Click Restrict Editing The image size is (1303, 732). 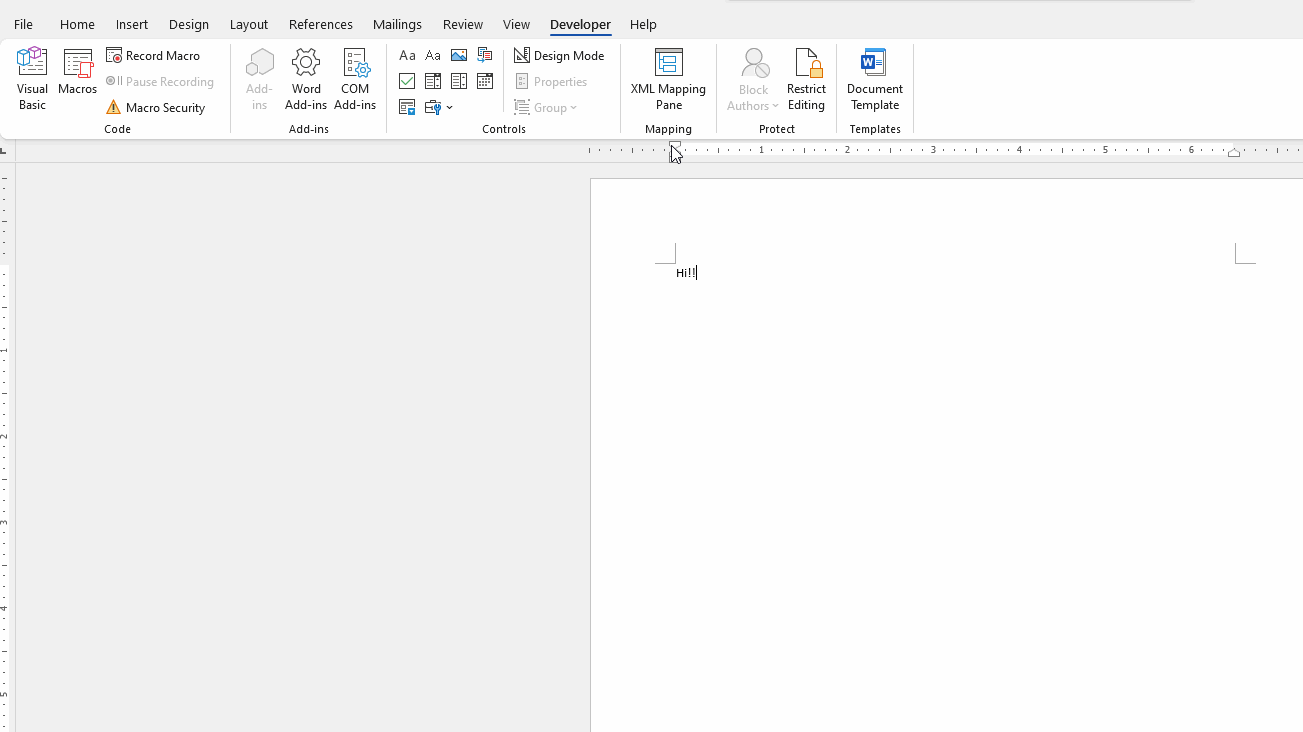click(806, 79)
